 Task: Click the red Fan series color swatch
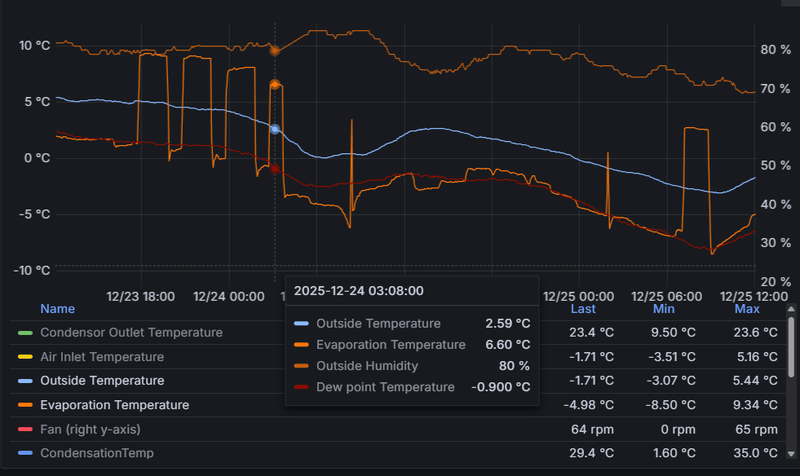(25, 429)
